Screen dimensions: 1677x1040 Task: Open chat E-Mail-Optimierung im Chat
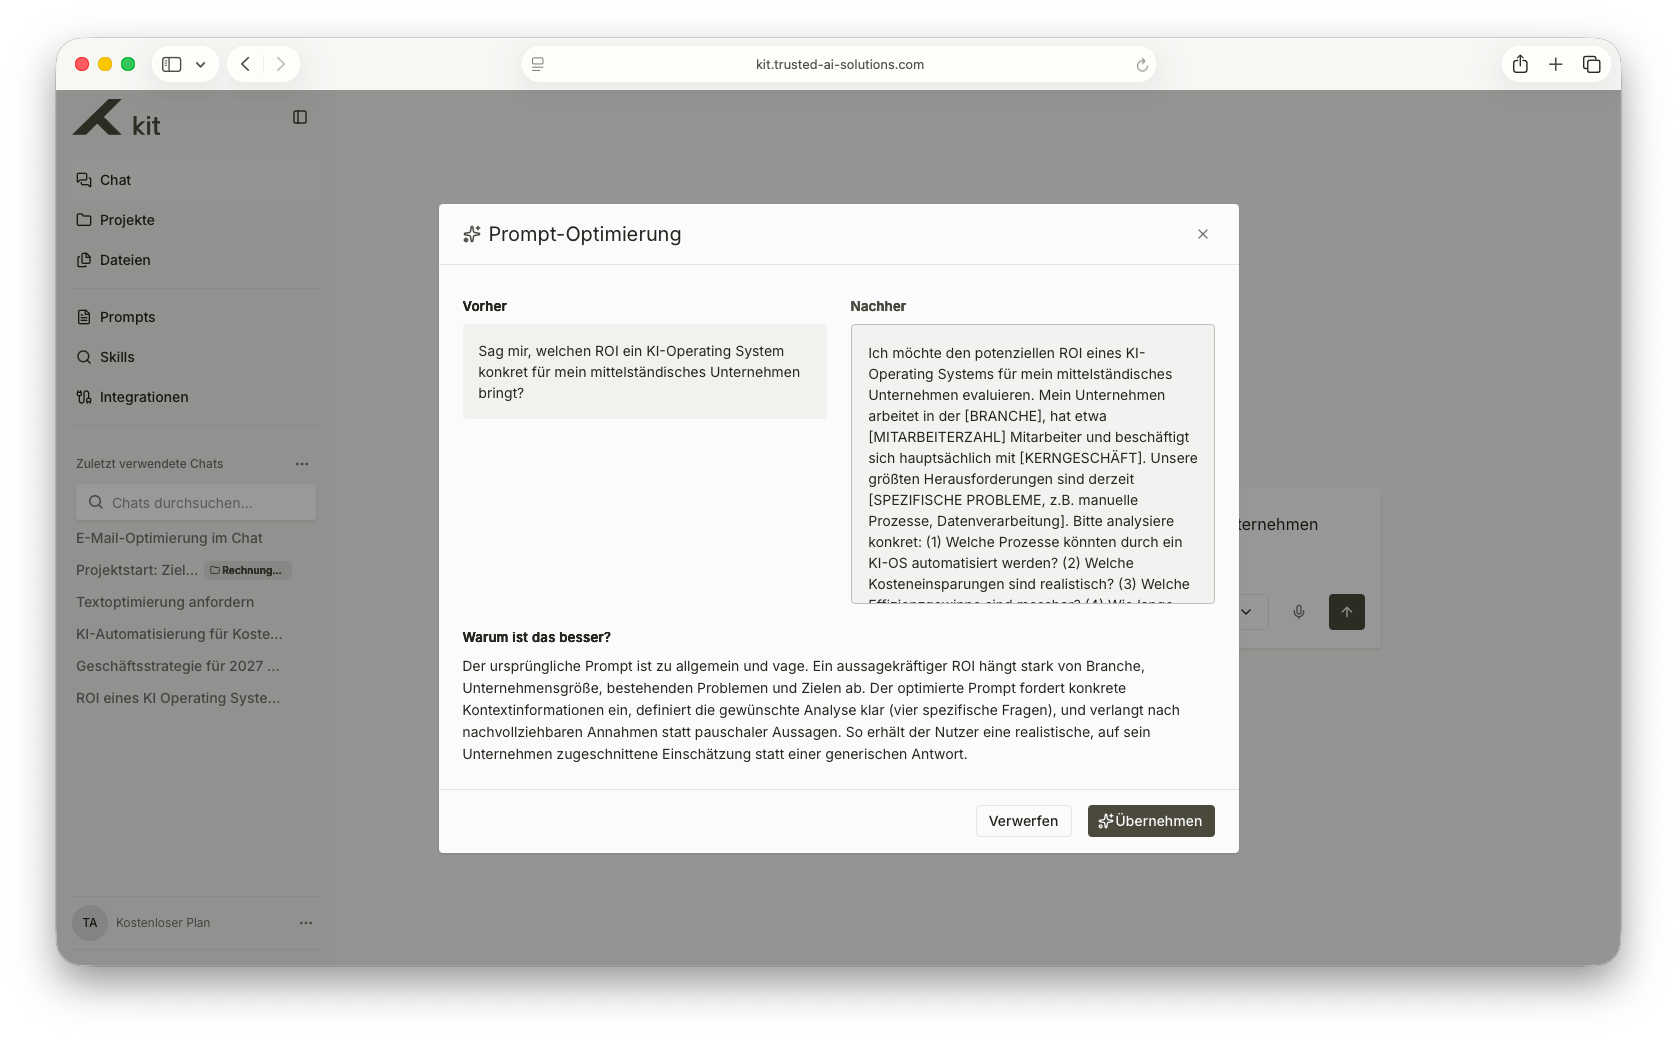click(x=169, y=538)
